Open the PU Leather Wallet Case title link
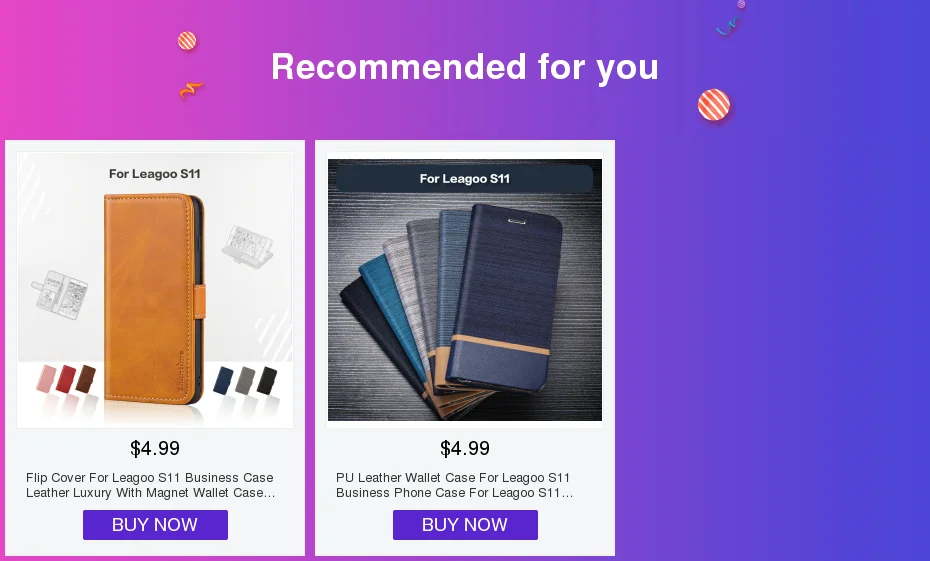Viewport: 930px width, 561px height. pos(454,485)
